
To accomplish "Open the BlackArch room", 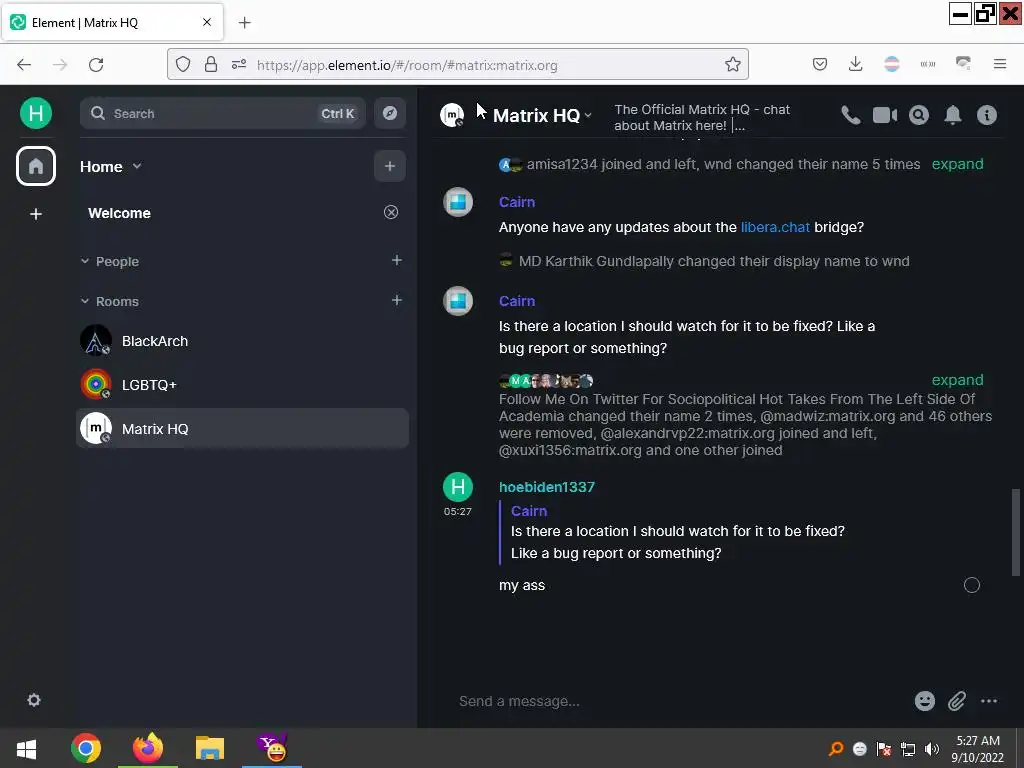I will click(x=242, y=341).
